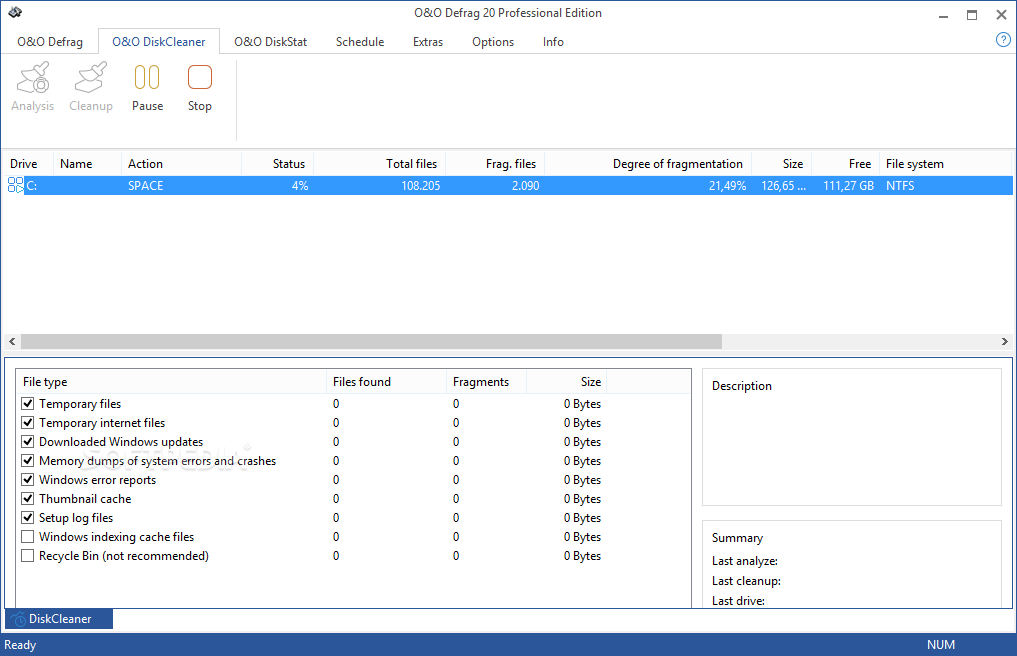Viewport: 1017px width, 656px height.
Task: Uncheck Temporary files checkbox
Action: click(x=27, y=404)
